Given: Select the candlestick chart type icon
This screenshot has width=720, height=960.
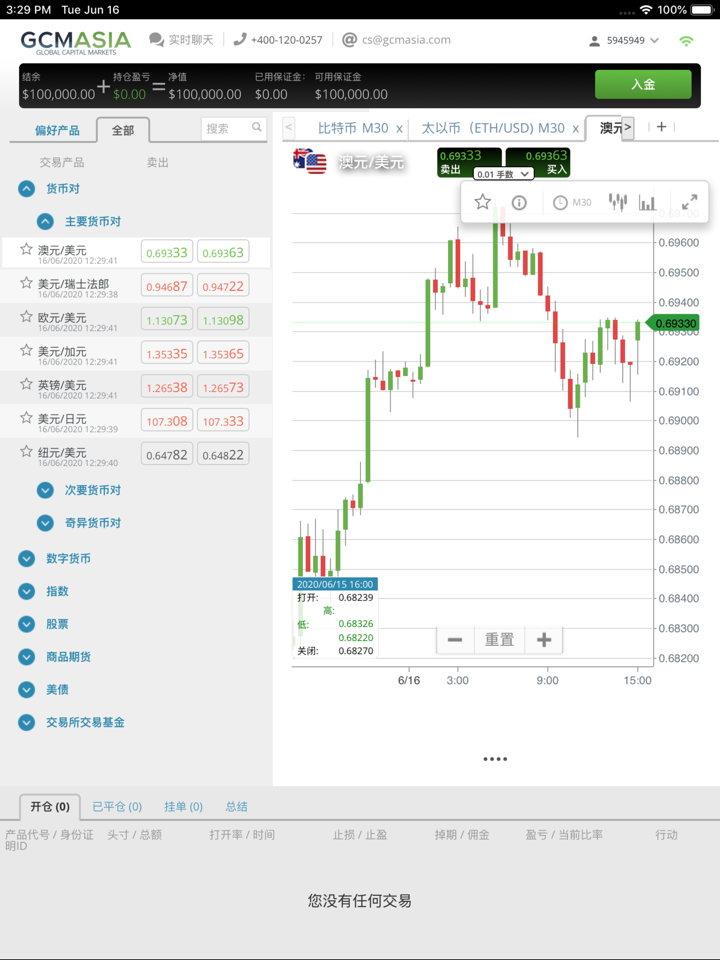Looking at the screenshot, I should [618, 202].
